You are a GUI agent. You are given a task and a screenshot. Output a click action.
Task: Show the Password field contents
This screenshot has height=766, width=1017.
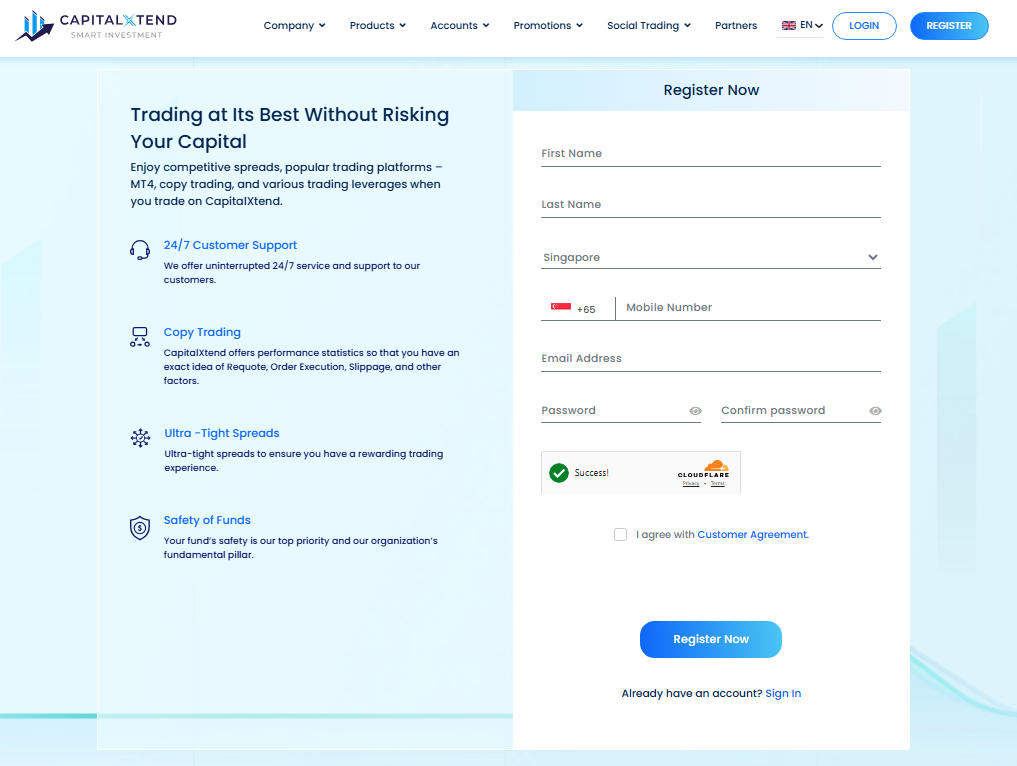(x=695, y=411)
